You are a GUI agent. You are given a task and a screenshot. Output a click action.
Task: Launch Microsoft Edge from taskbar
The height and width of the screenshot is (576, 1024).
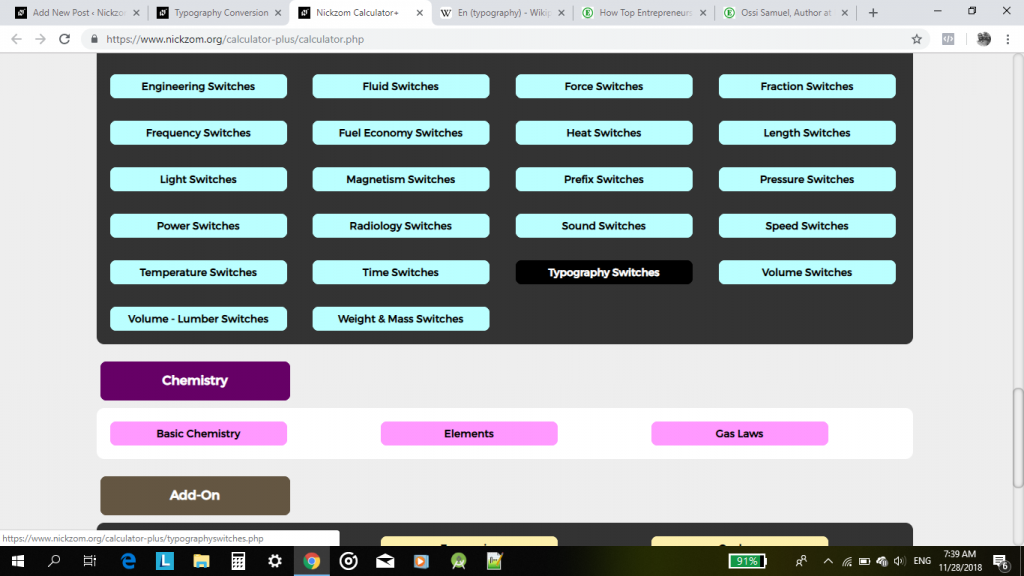click(128, 561)
